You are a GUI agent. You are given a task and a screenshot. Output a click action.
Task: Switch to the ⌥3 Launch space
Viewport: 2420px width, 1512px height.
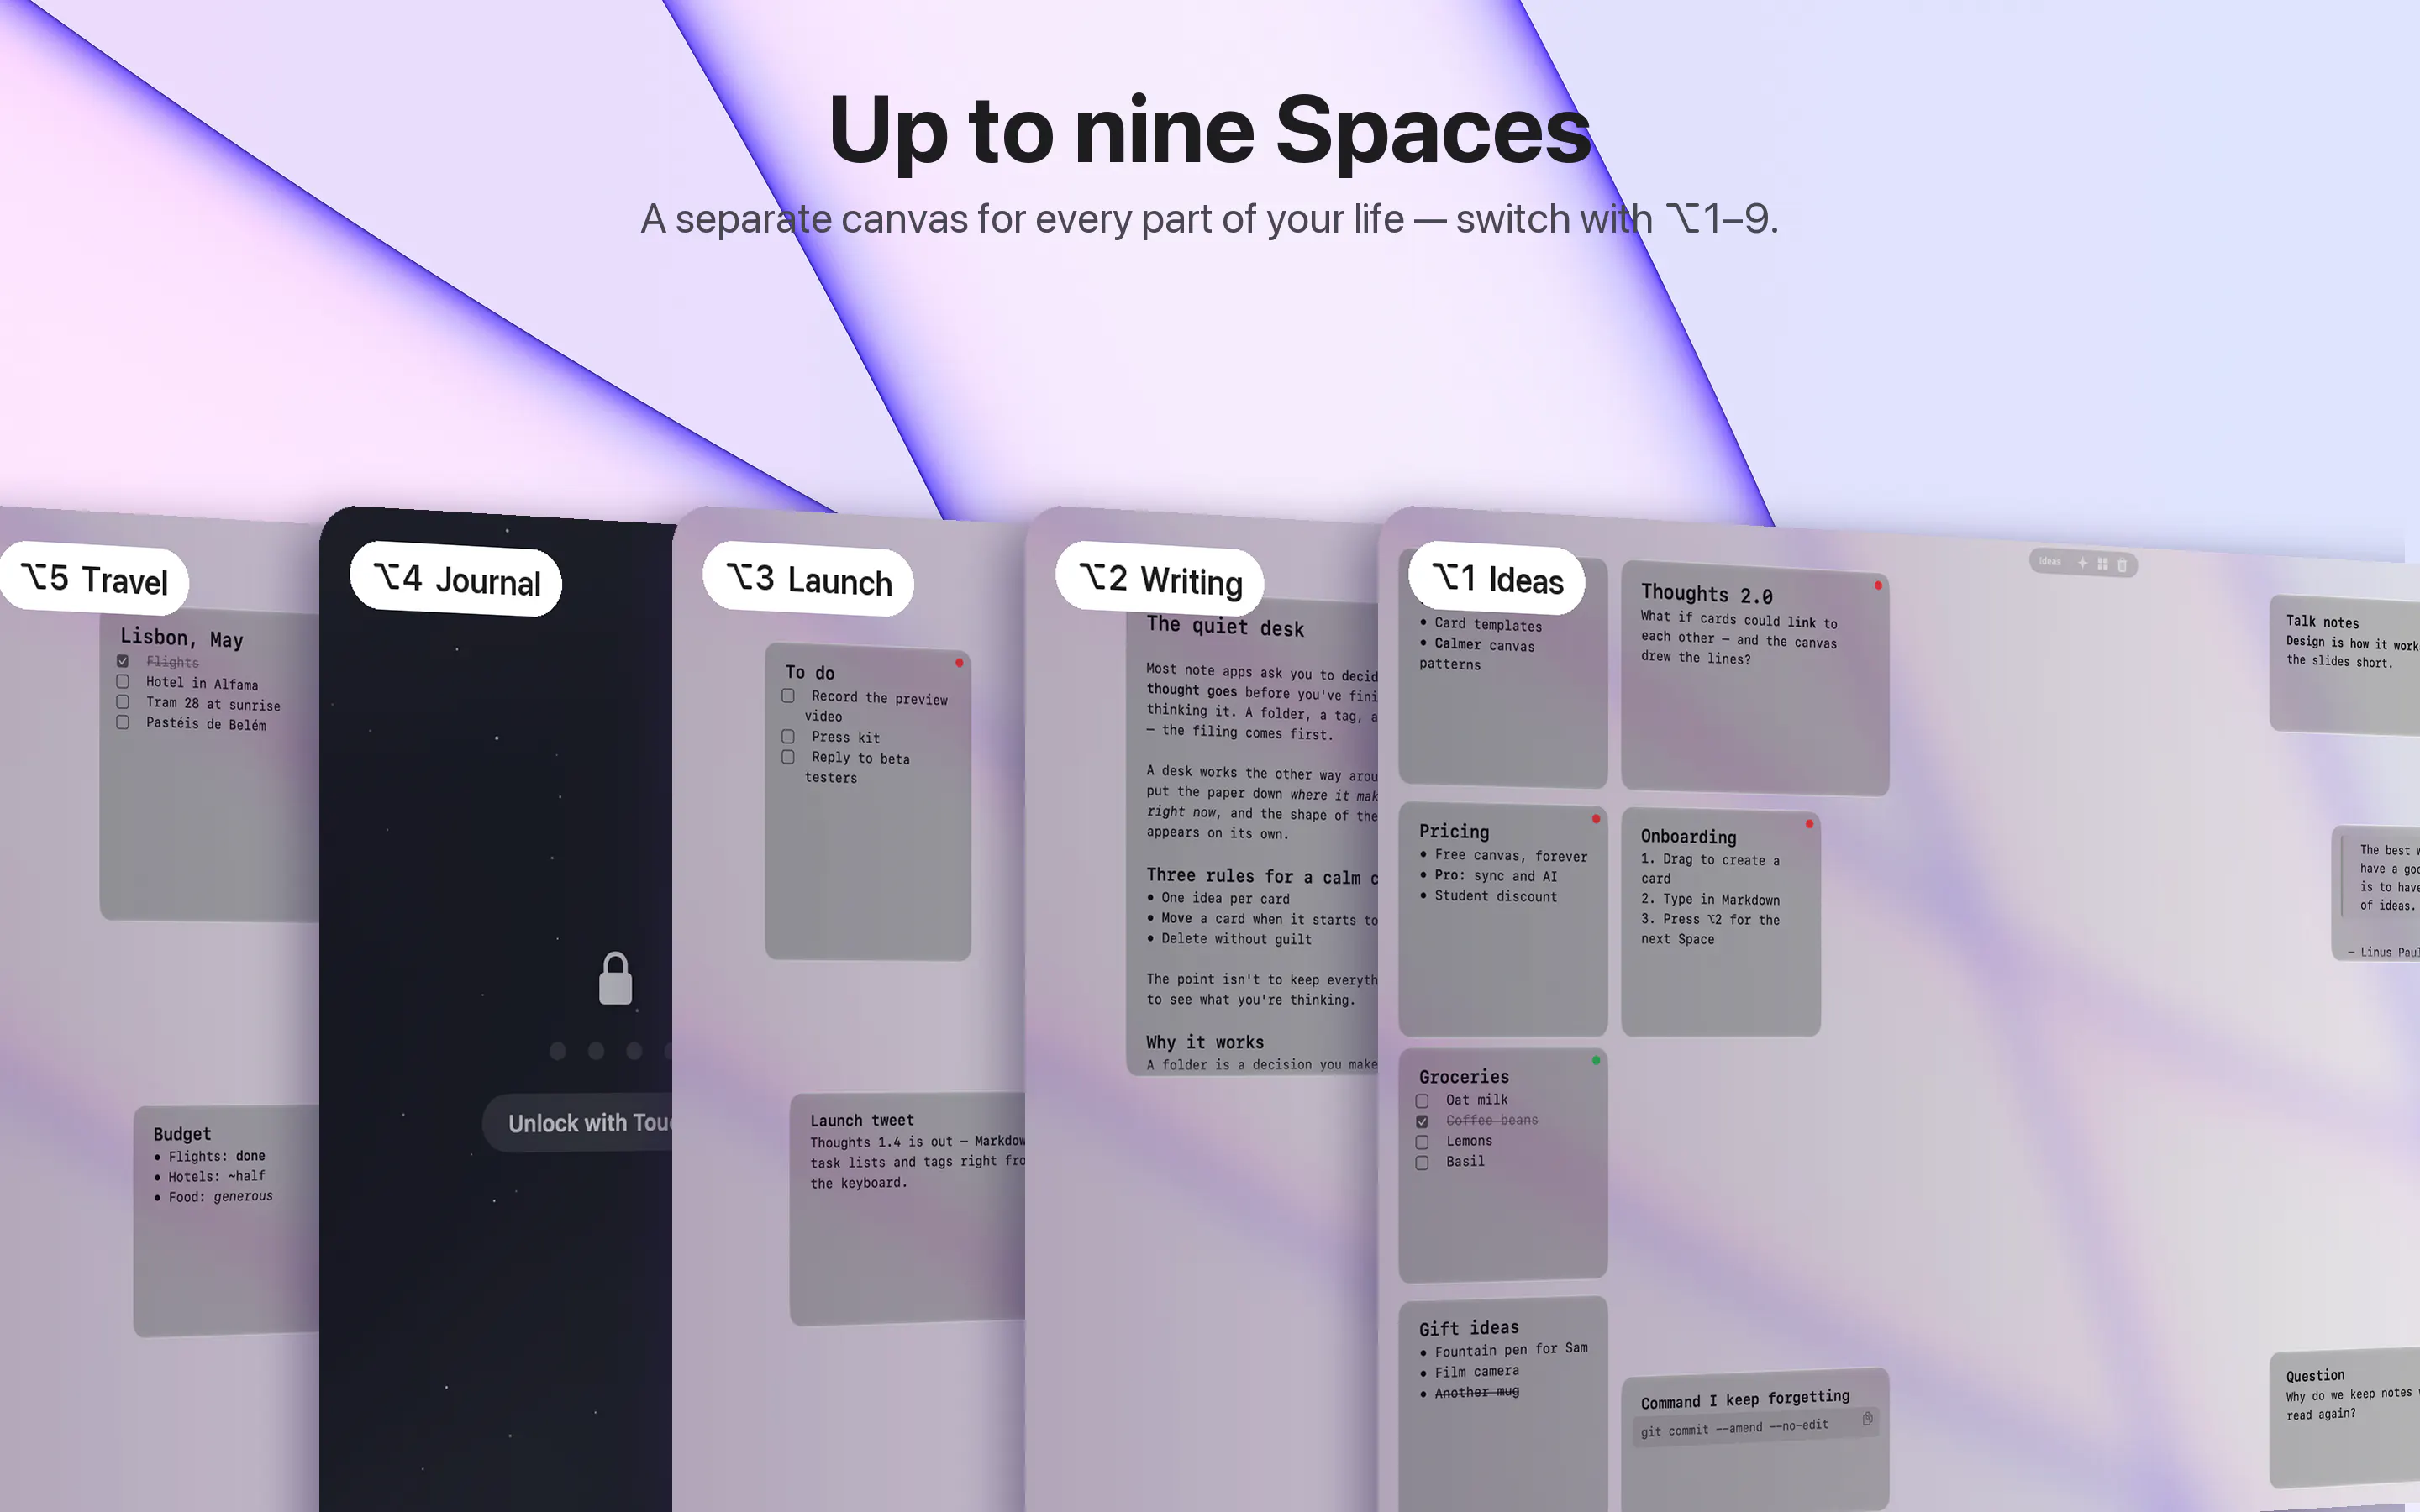pyautogui.click(x=808, y=580)
